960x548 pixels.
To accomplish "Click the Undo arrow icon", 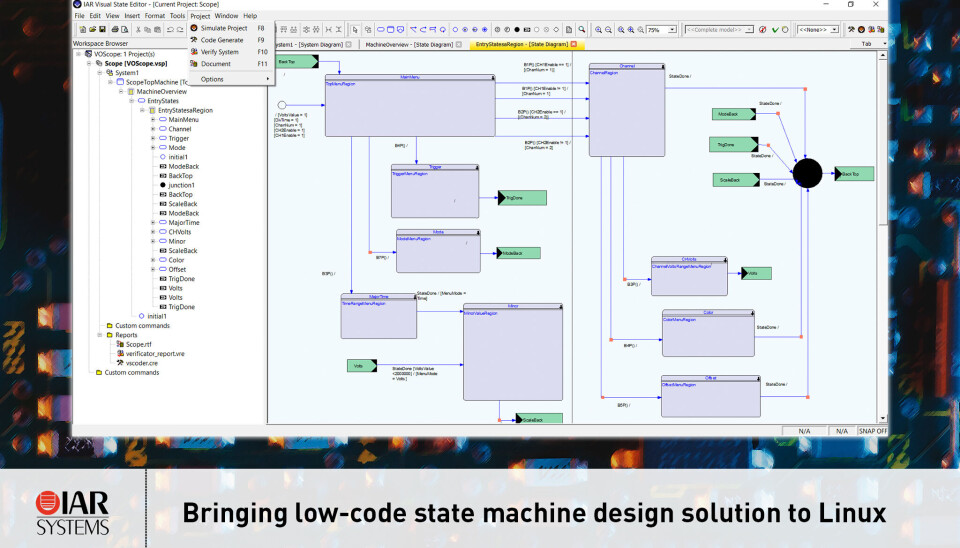I will click(170, 29).
